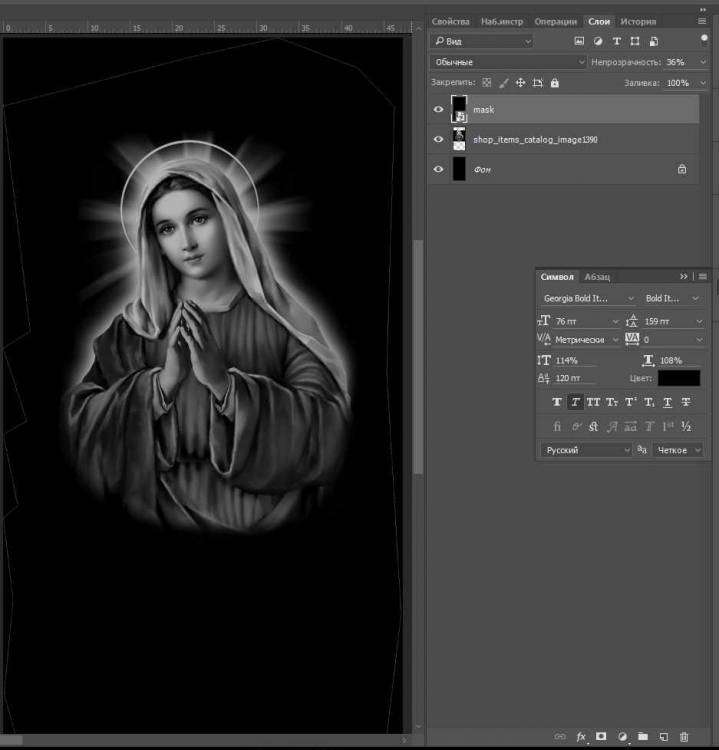The image size is (719, 750).
Task: Delete layer with trash icon
Action: [684, 737]
